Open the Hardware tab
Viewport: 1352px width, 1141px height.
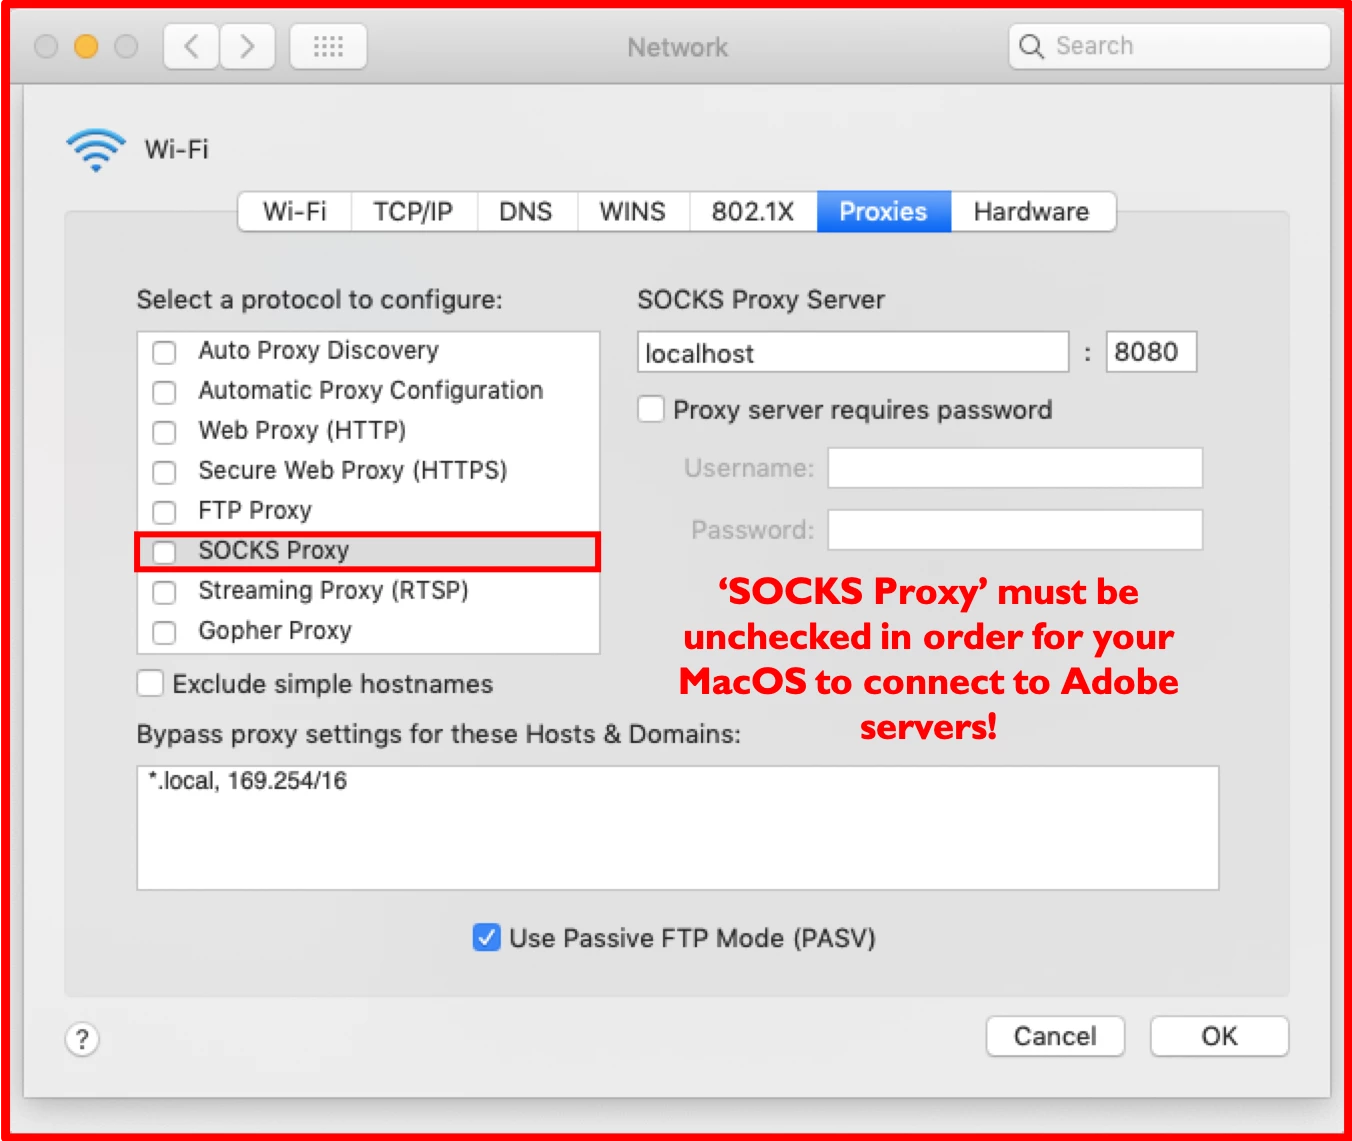coord(1032,212)
